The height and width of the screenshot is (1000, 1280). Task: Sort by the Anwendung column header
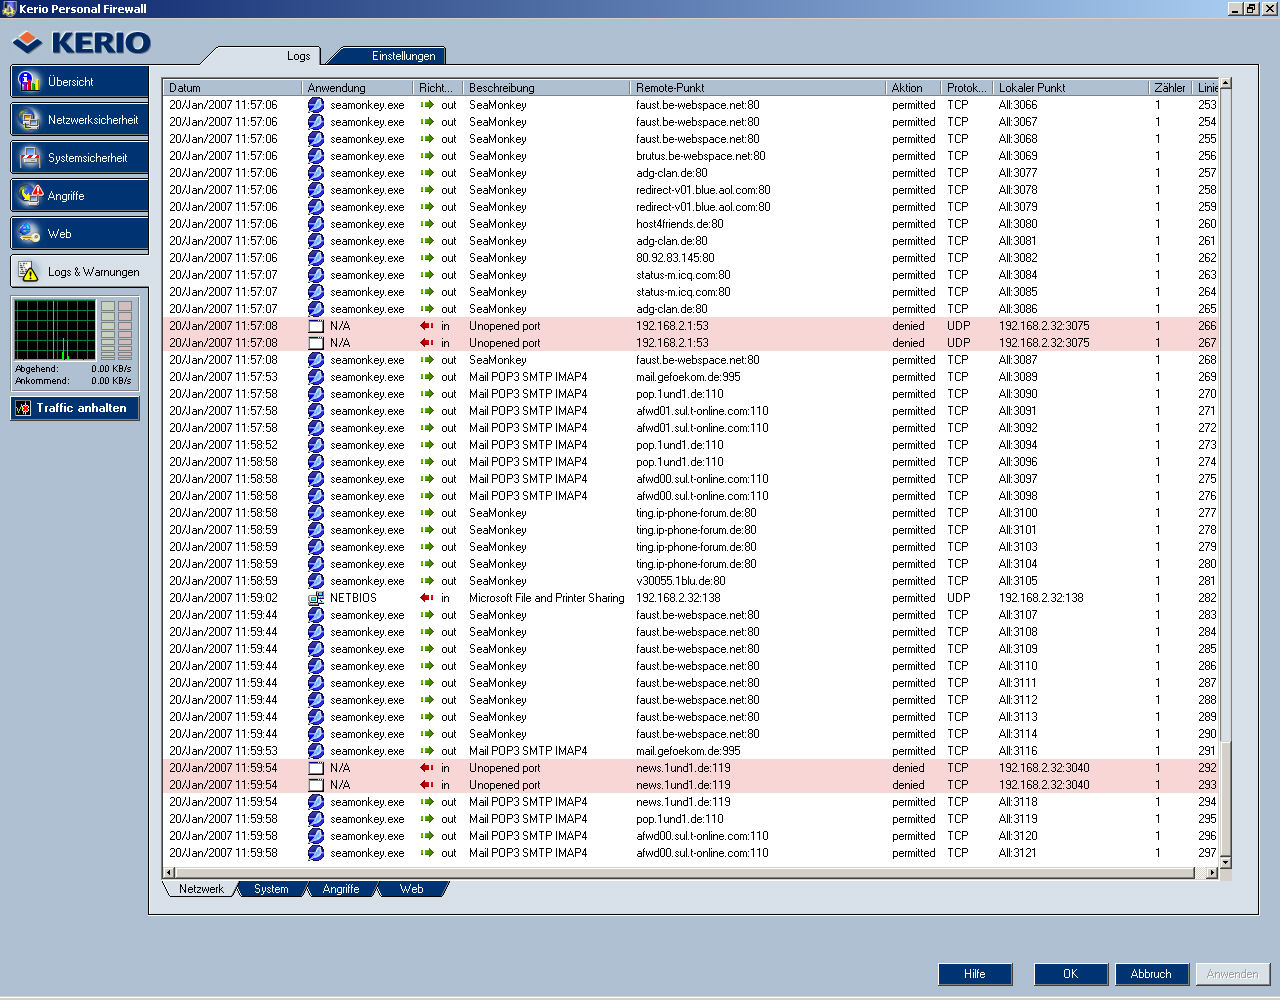click(x=358, y=88)
